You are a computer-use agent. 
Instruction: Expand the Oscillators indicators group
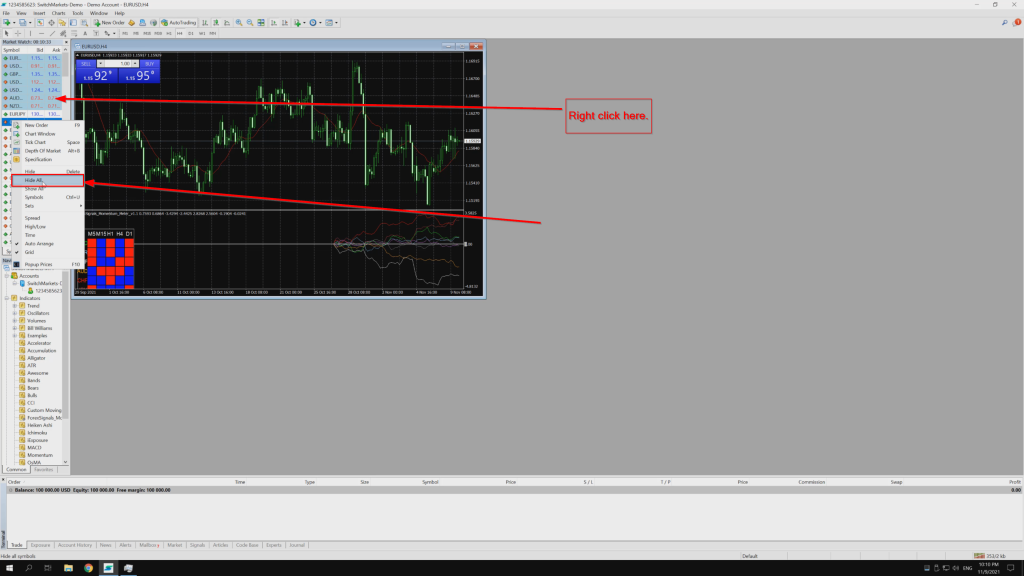coord(14,314)
